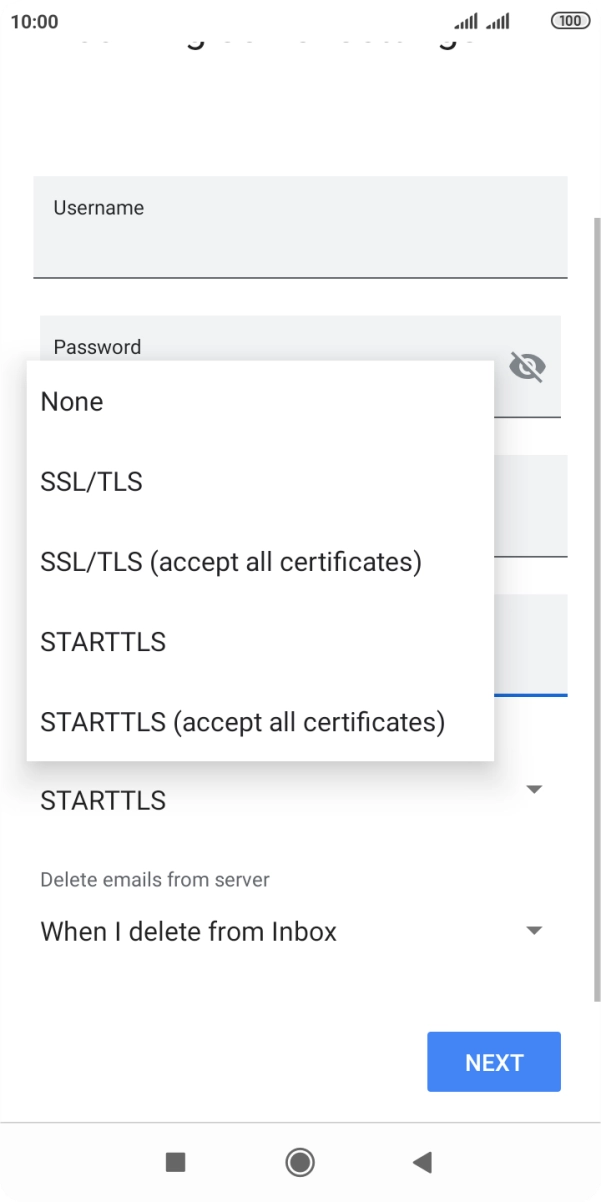
Task: Toggle password visibility eye icon
Action: [x=527, y=367]
